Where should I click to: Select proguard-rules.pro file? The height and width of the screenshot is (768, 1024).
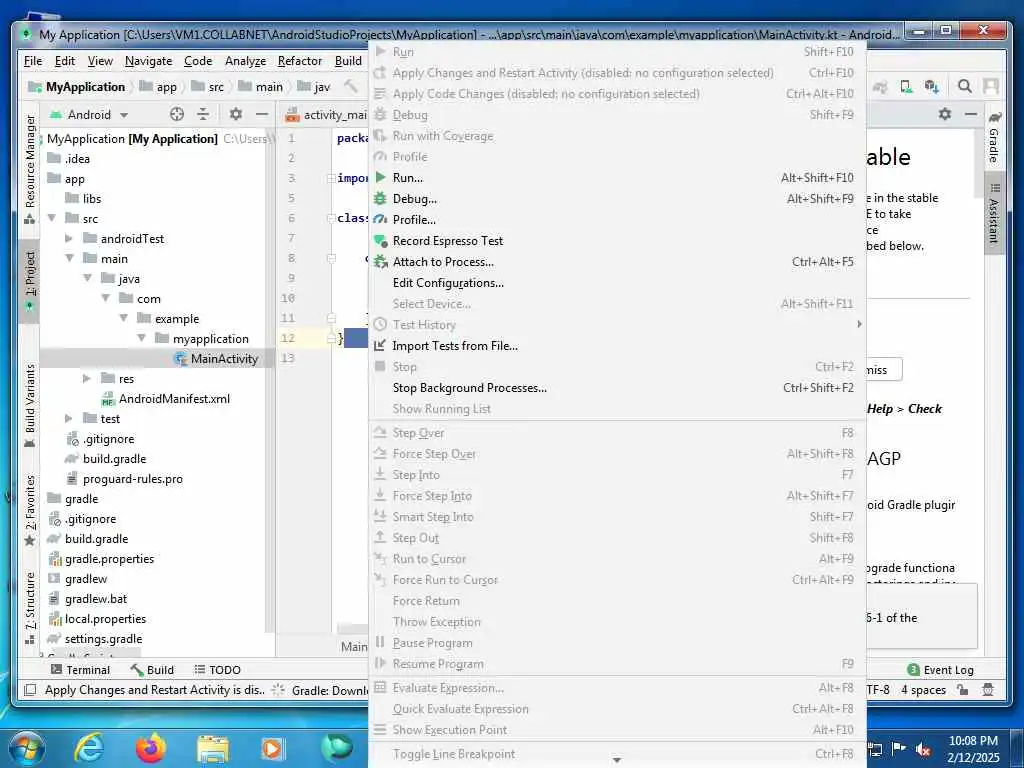pos(125,479)
